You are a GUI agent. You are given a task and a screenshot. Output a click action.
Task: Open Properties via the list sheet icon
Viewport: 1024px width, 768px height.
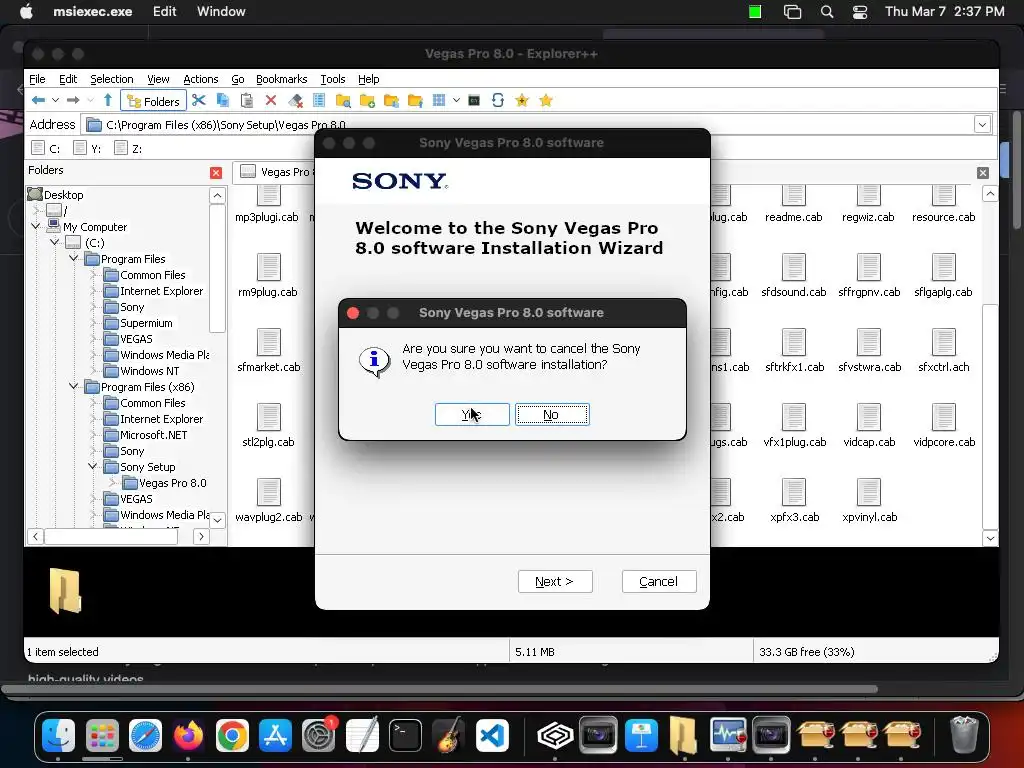[x=319, y=101]
